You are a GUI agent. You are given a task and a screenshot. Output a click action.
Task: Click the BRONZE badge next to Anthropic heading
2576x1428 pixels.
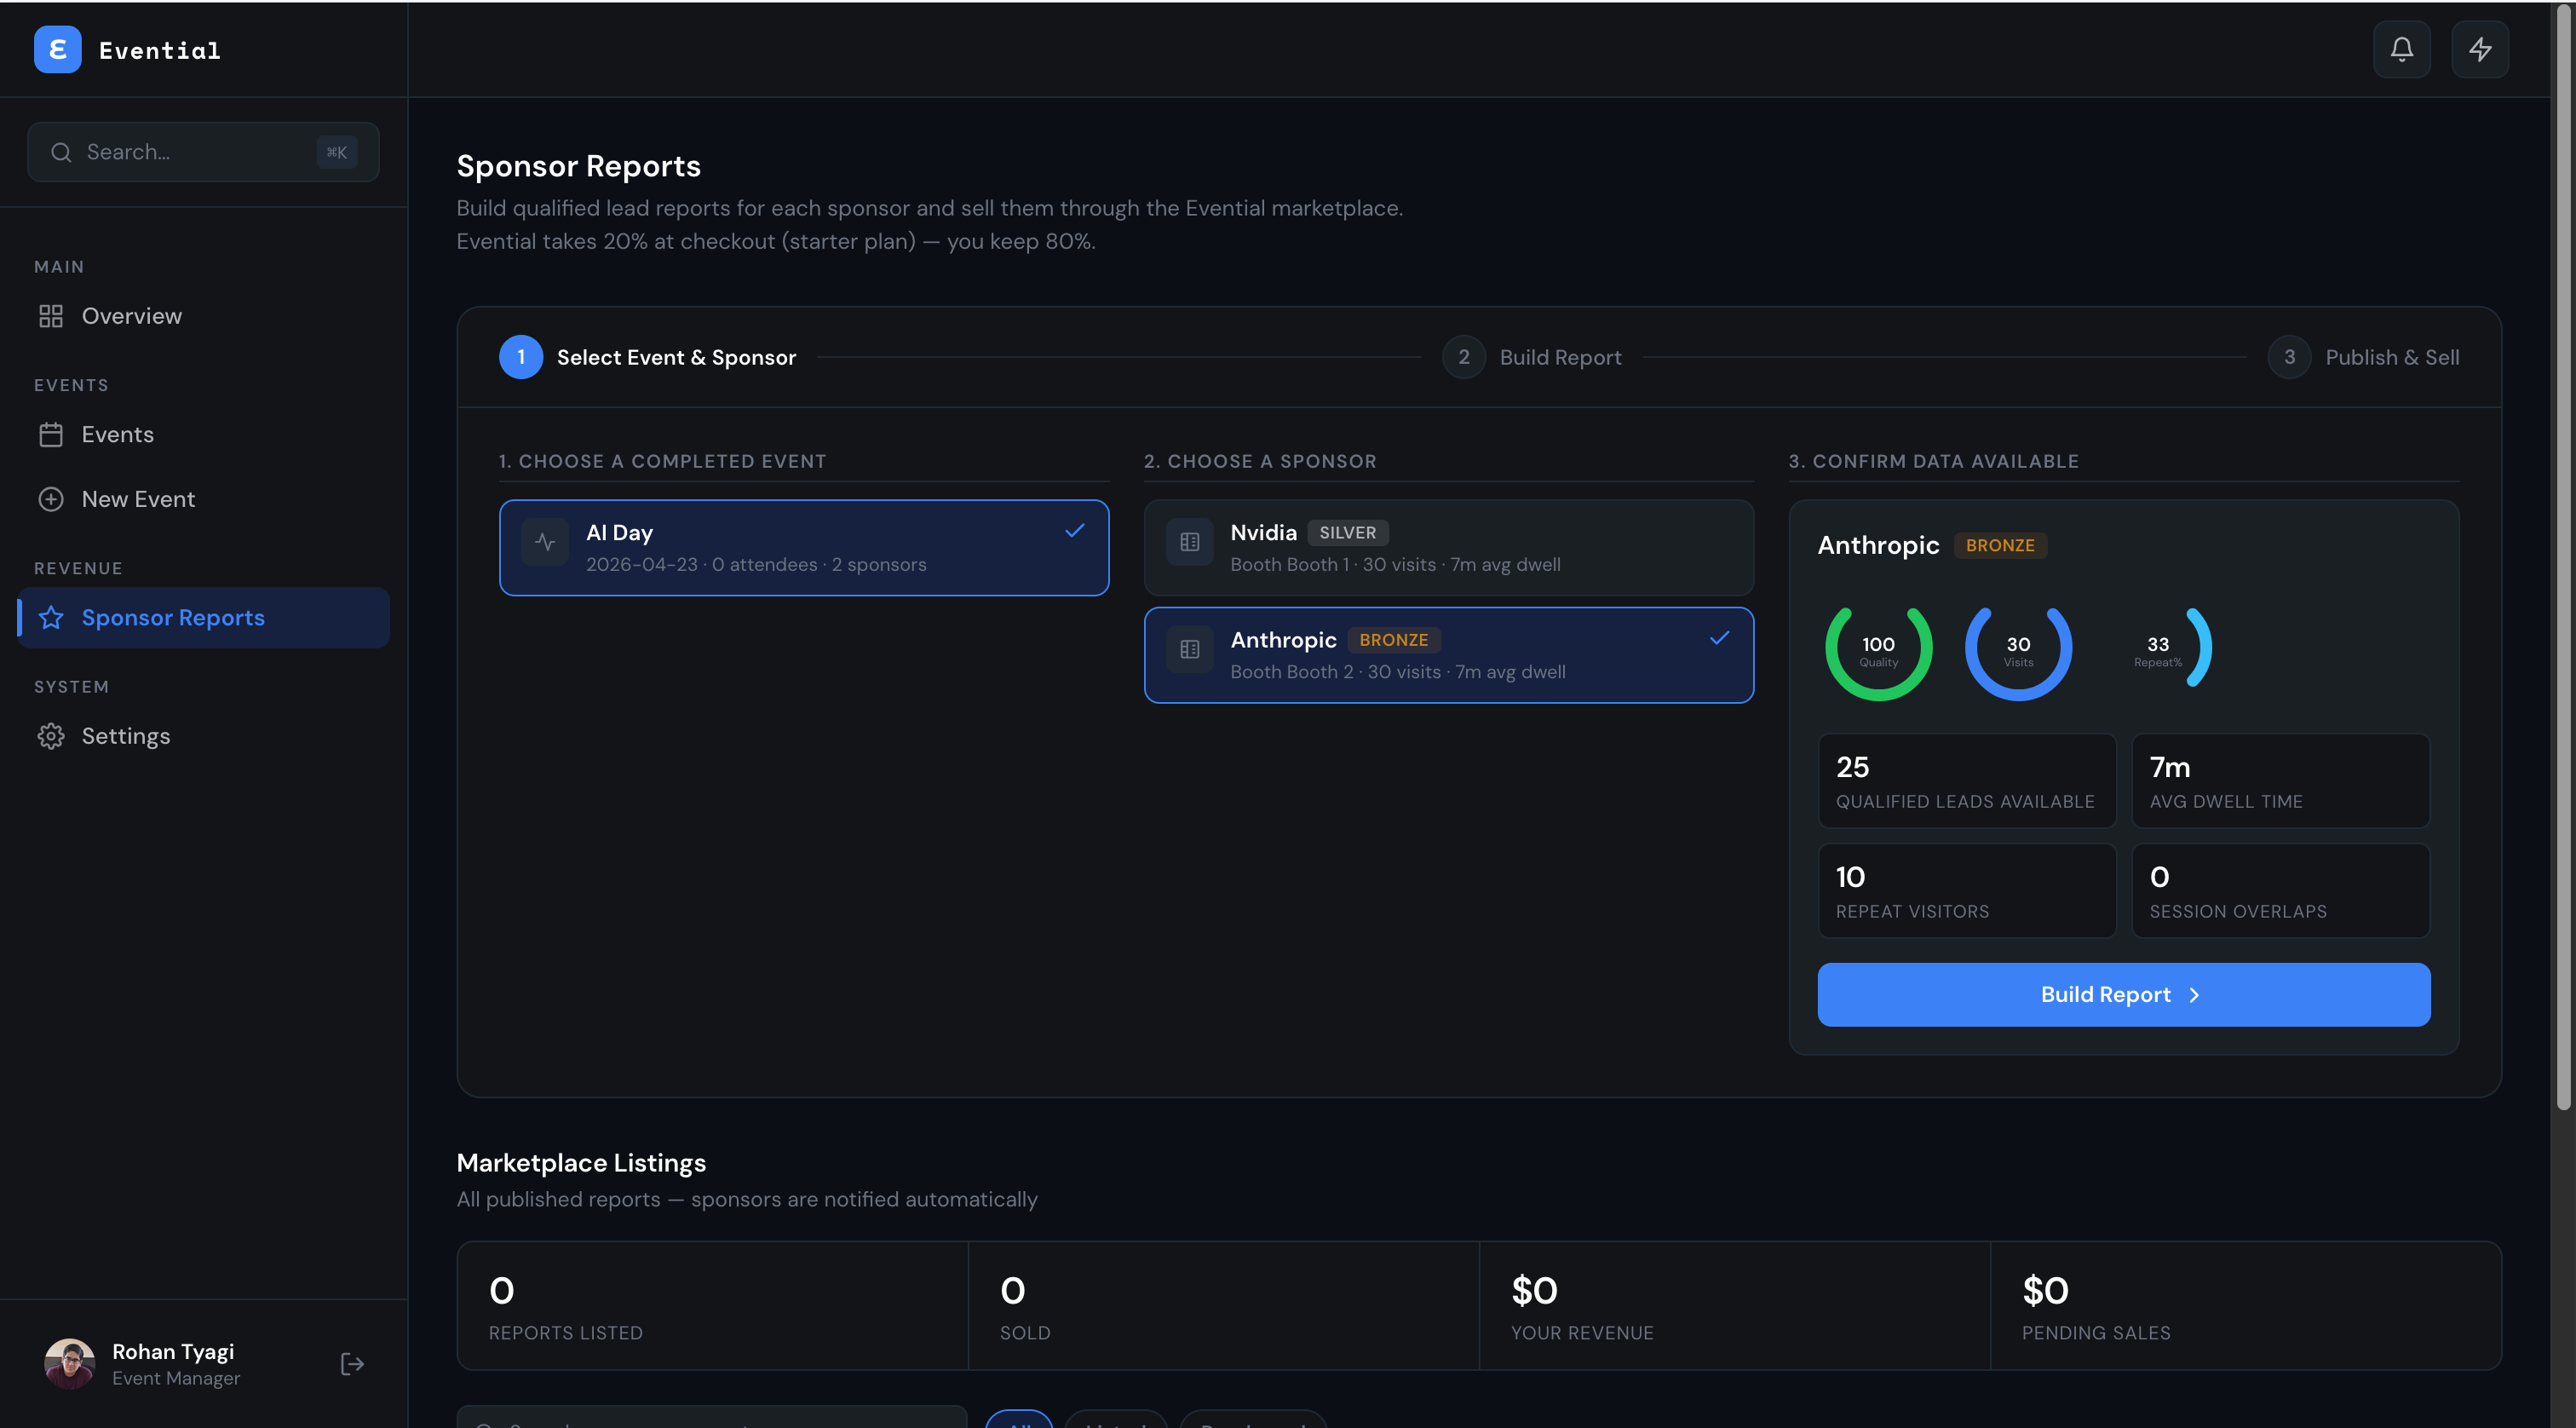pyautogui.click(x=2000, y=545)
